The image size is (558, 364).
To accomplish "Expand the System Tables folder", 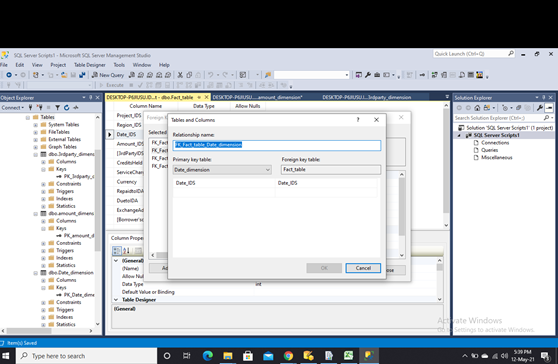I will tap(35, 125).
